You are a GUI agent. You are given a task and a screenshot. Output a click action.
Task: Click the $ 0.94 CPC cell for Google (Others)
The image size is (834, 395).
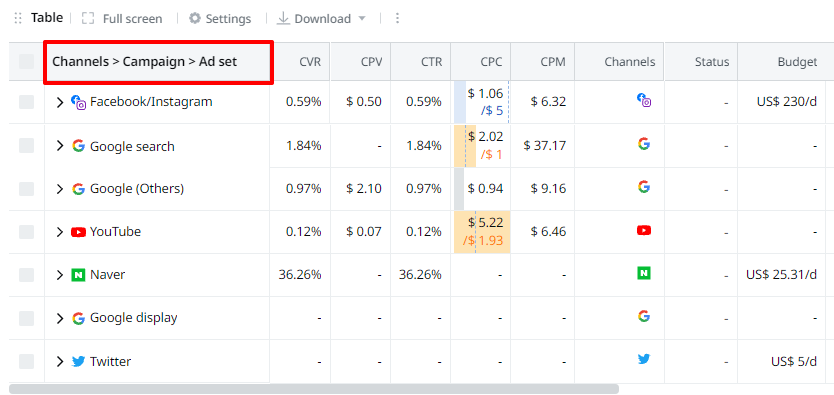click(x=481, y=189)
